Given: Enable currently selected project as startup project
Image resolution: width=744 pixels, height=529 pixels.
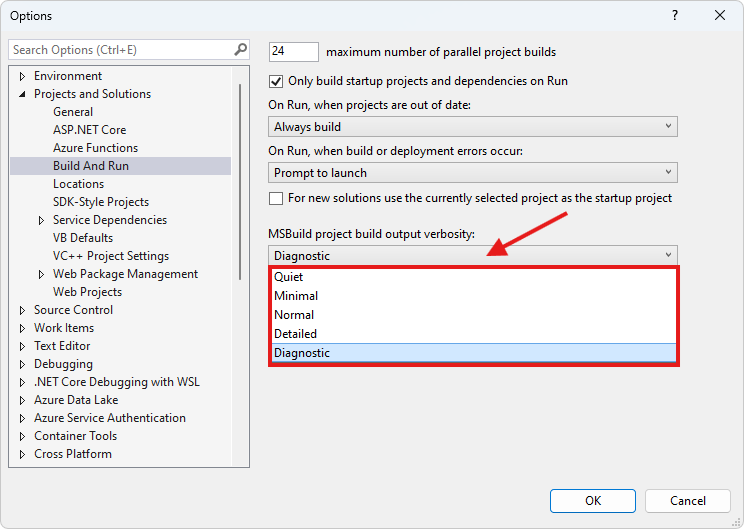Looking at the screenshot, I should pyautogui.click(x=276, y=198).
